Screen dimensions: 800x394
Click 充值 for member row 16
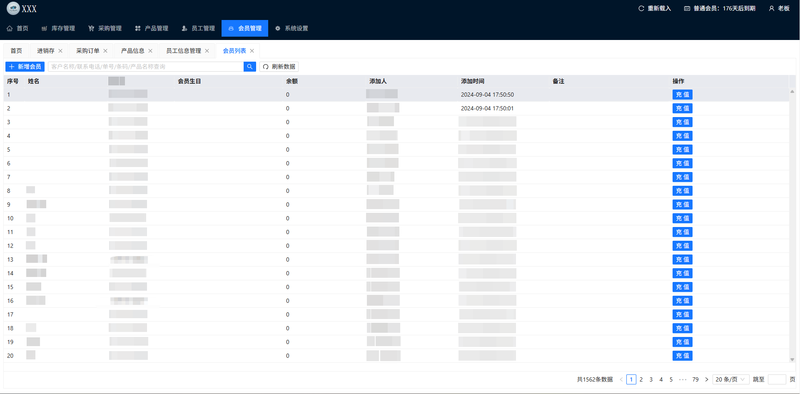[x=682, y=301]
